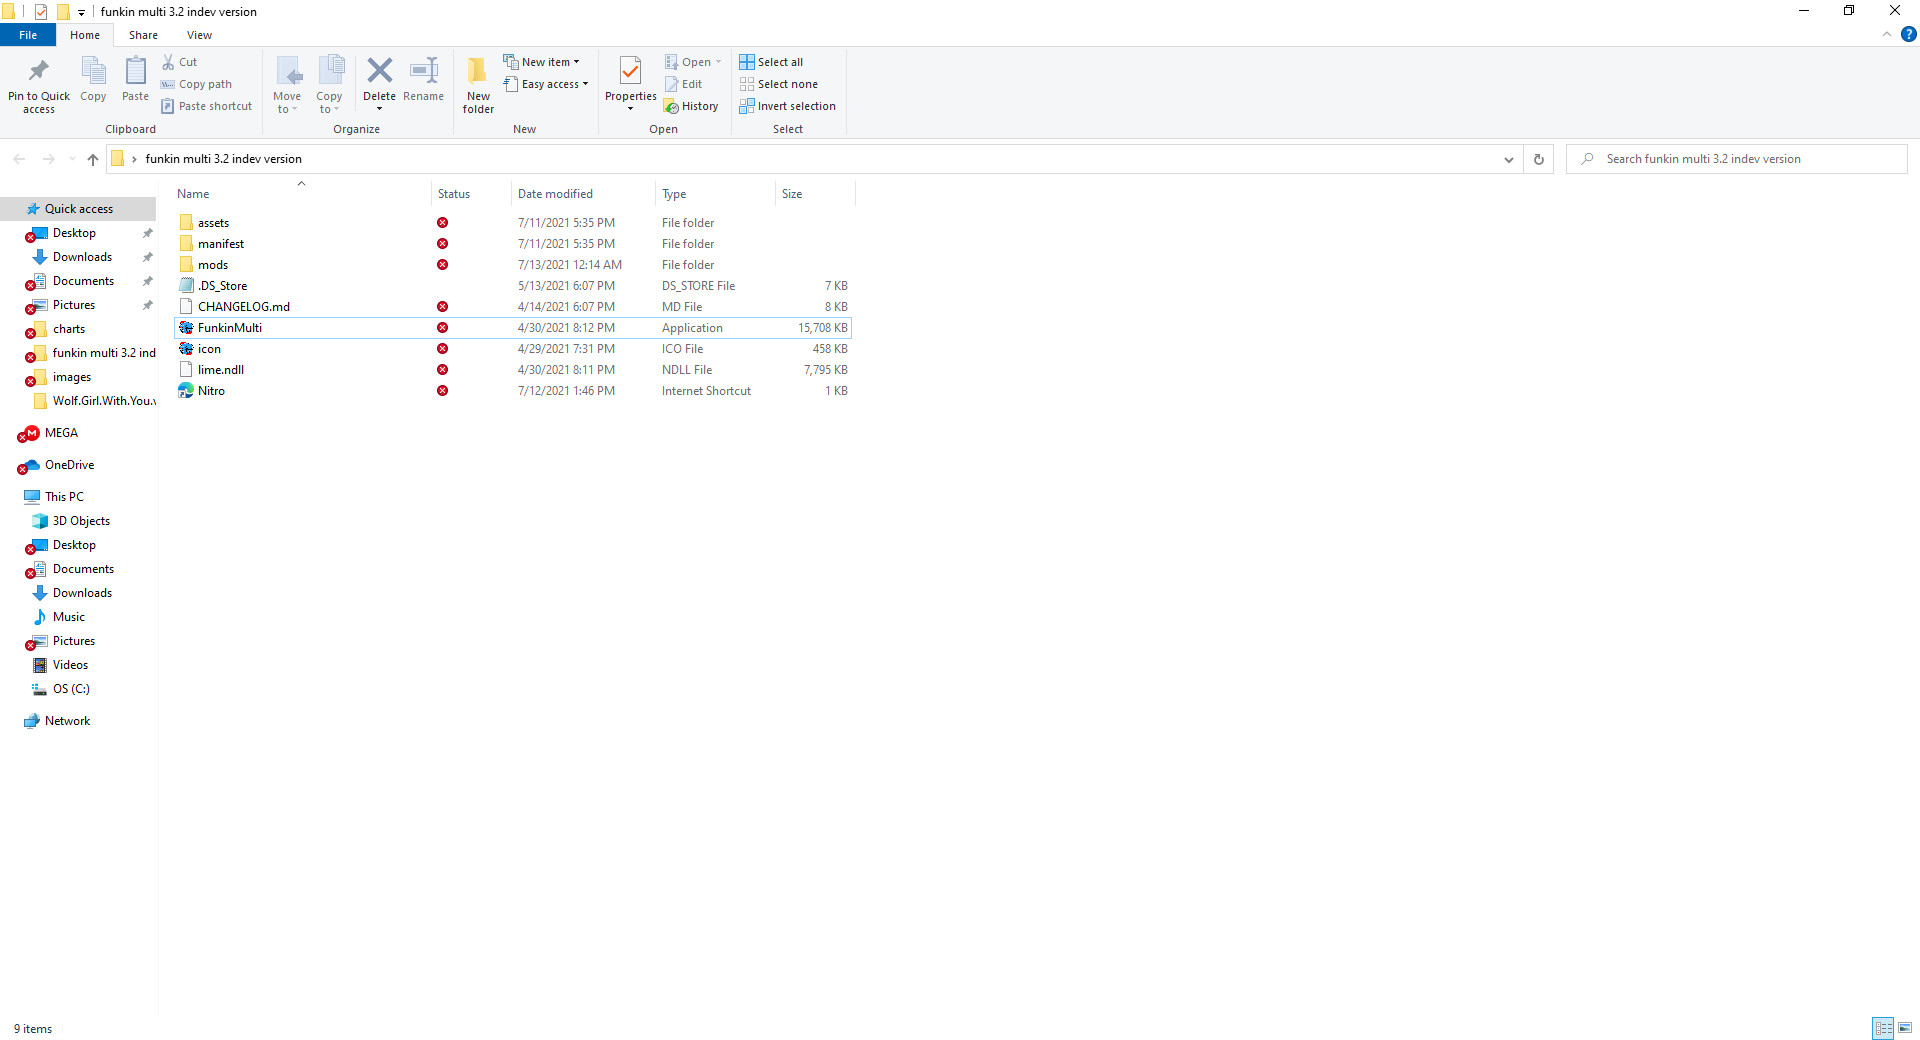Open the File menu
Viewport: 1920px width, 1040px height.
click(27, 34)
